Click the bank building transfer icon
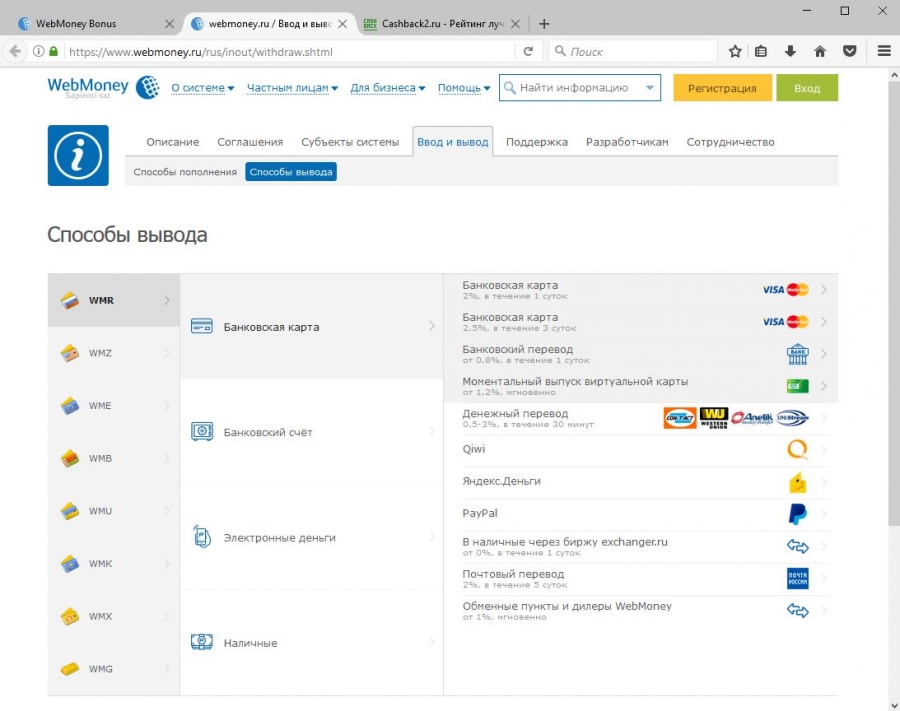The width and height of the screenshot is (900, 711). click(797, 354)
